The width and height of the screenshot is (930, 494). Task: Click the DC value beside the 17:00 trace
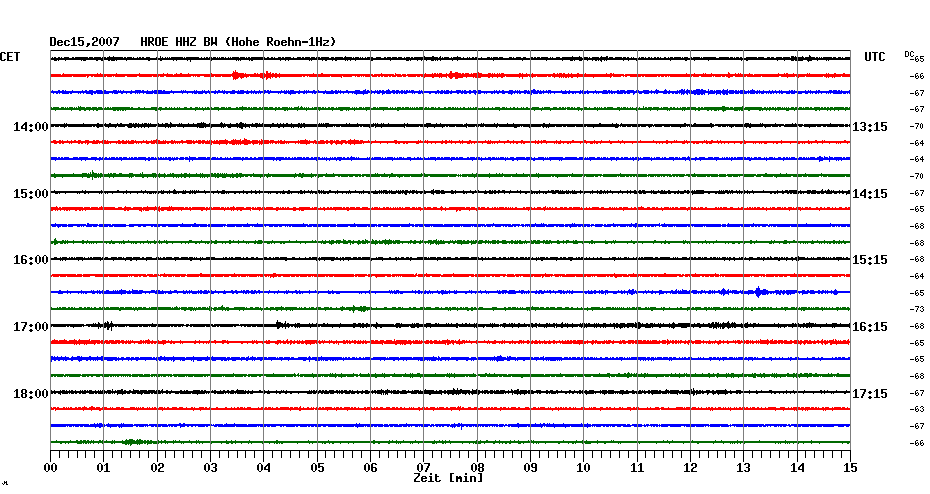(x=917, y=326)
